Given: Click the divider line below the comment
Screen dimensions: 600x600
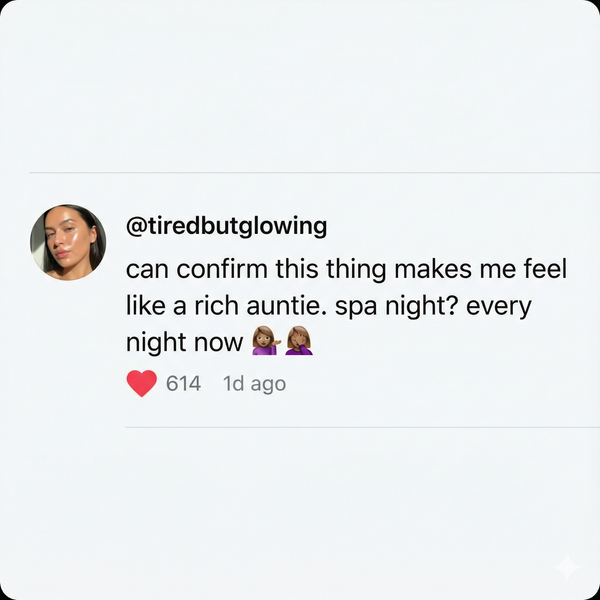Looking at the screenshot, I should [360, 428].
